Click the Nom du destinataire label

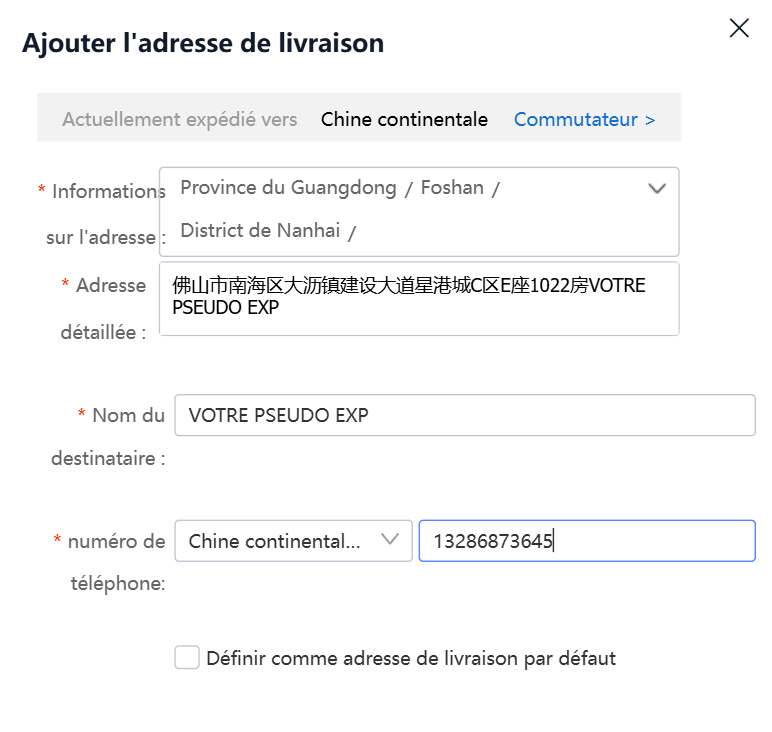[108, 437]
